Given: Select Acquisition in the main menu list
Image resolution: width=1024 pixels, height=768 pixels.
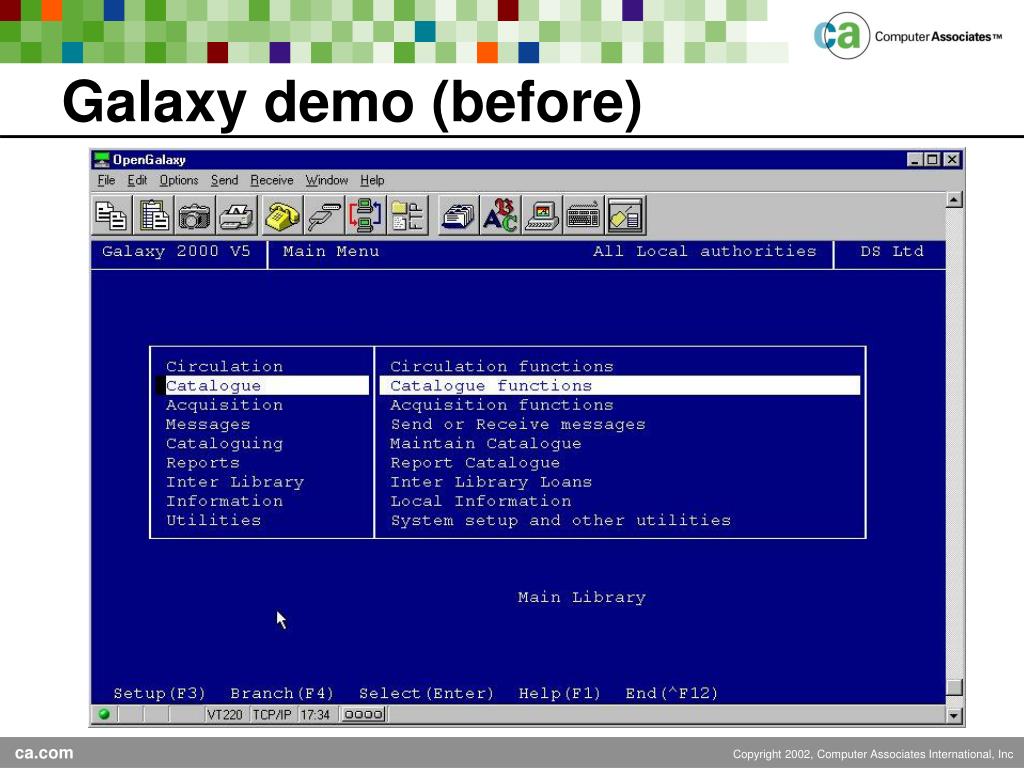Looking at the screenshot, I should click(x=224, y=405).
